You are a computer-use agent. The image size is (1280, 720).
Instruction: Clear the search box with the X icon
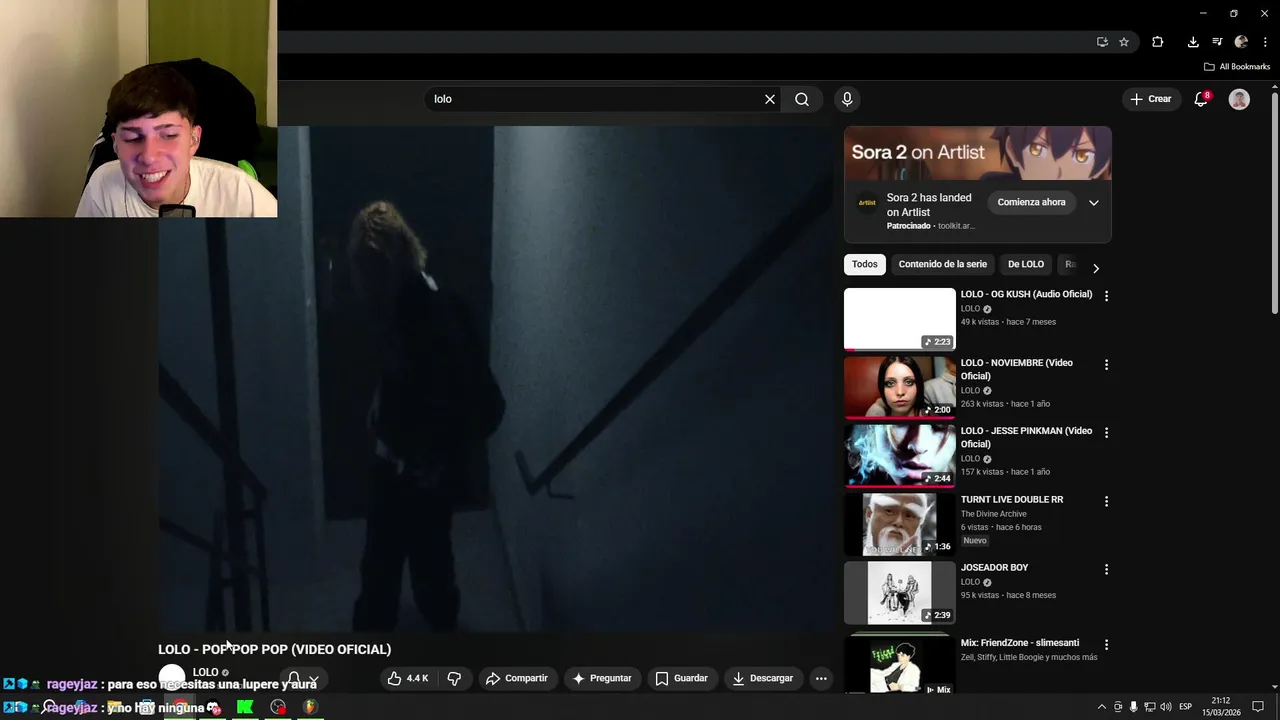coord(770,99)
